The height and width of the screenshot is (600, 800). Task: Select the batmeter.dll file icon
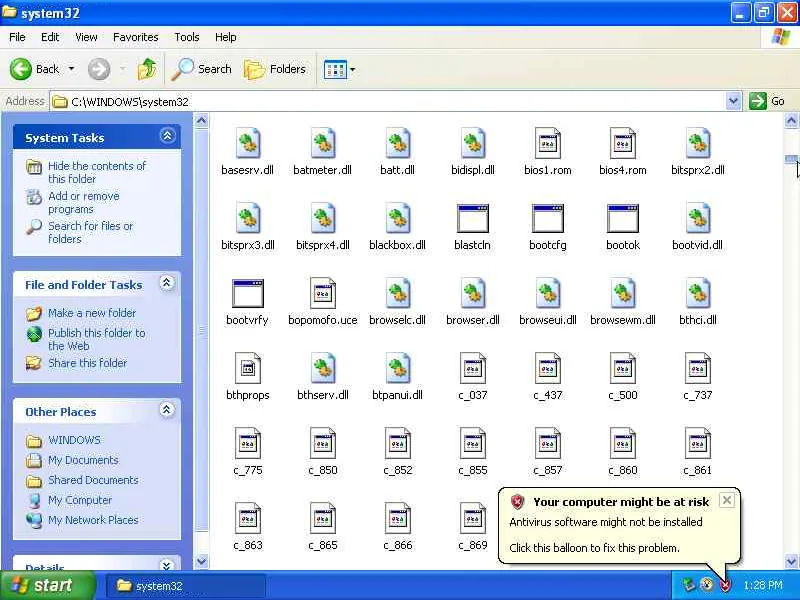point(323,143)
